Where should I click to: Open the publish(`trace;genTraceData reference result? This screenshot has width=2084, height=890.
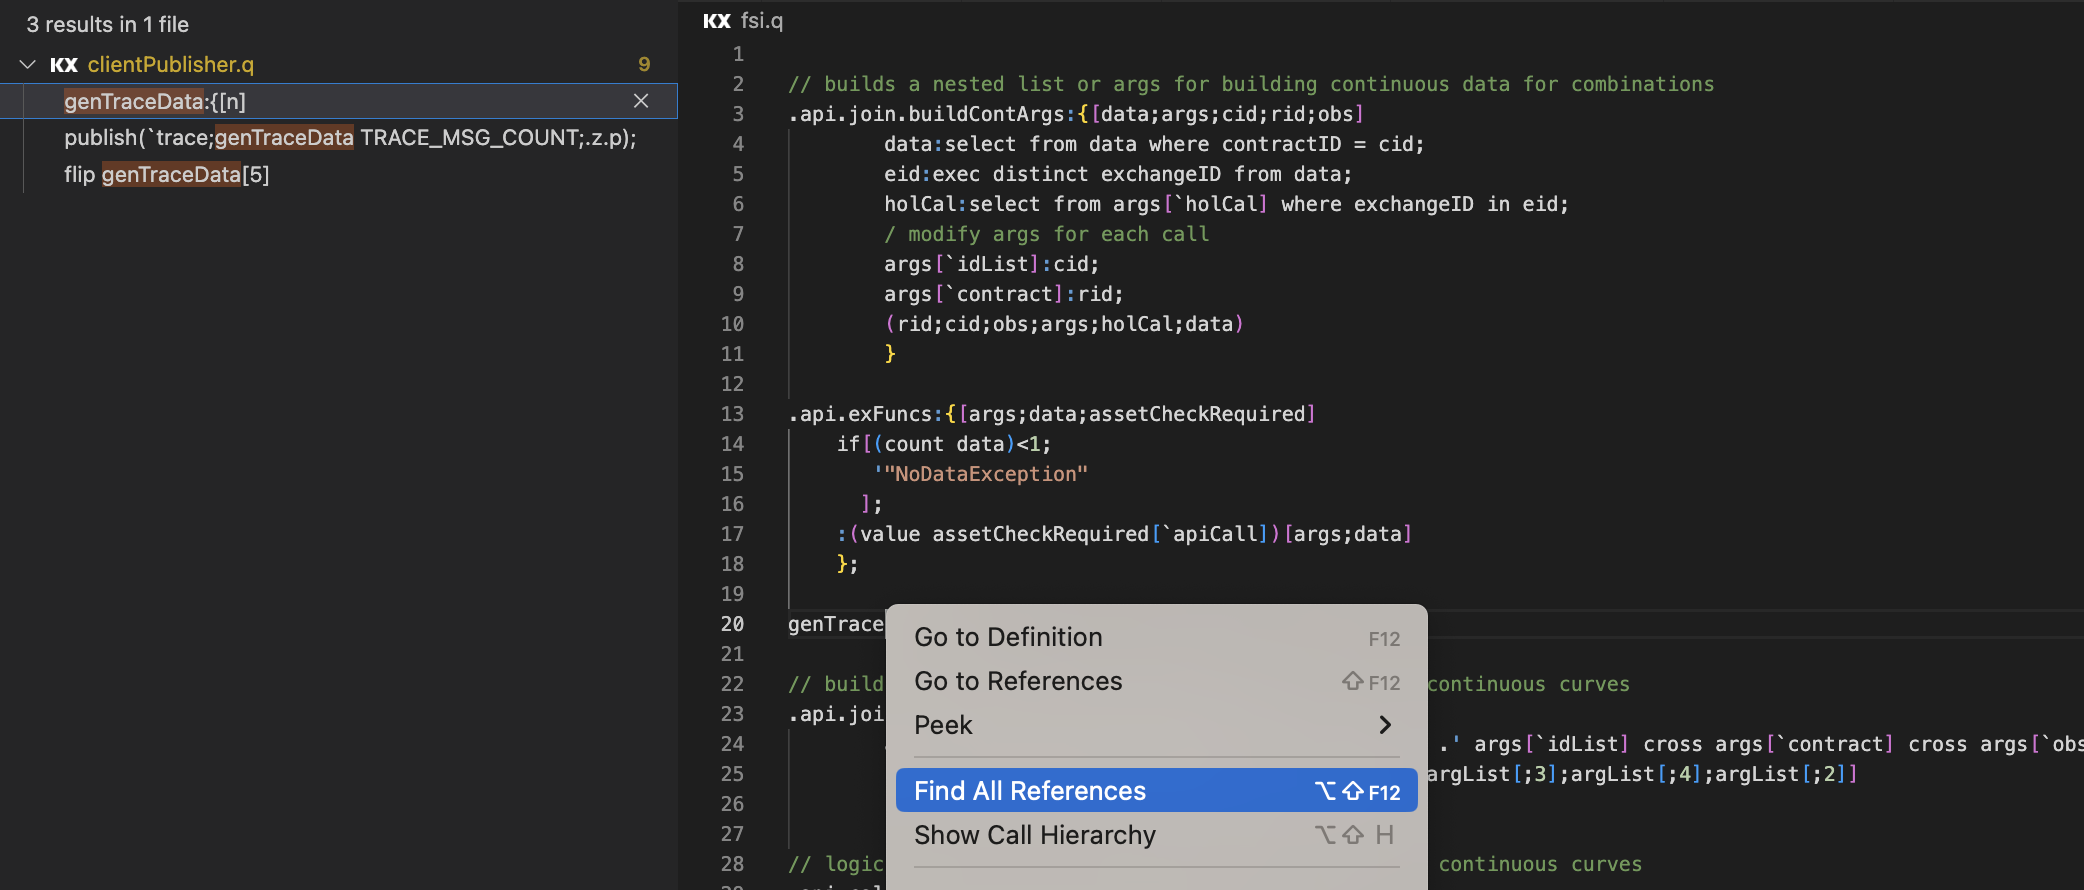350,138
